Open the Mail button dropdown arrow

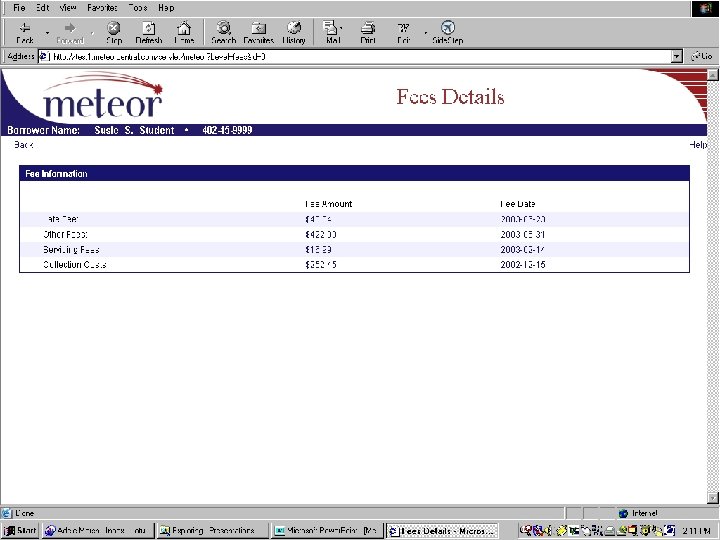[x=341, y=28]
